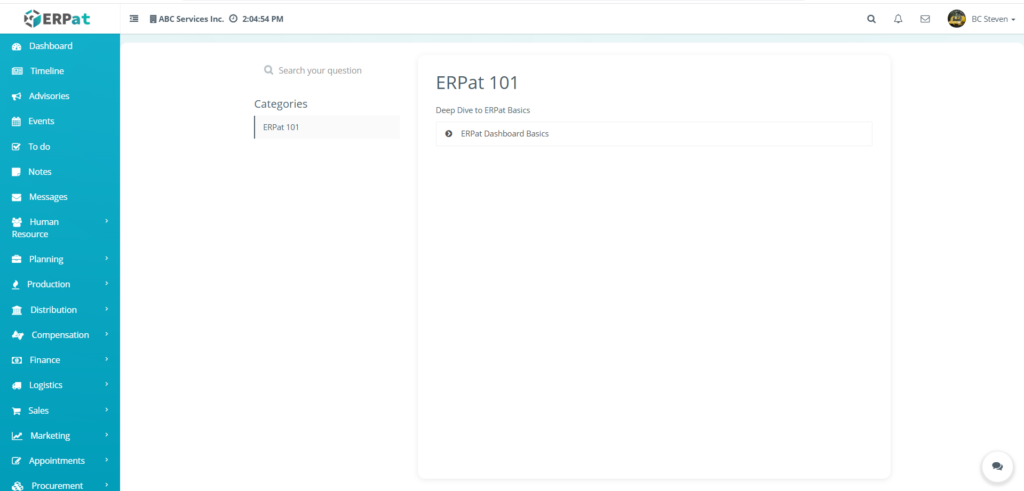Expand the Production submenu arrow
This screenshot has width=1024, height=491.
106,284
